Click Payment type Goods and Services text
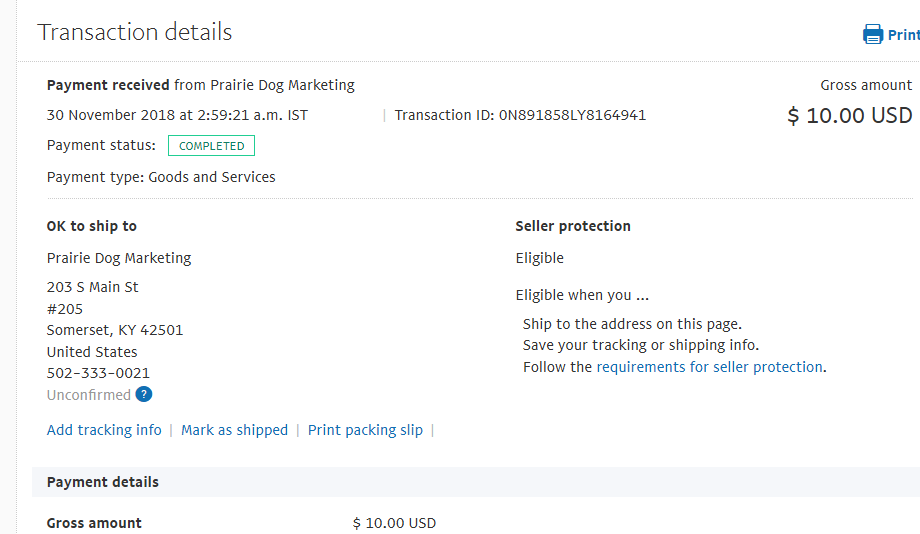Screen dimensions: 920x534 point(161,177)
